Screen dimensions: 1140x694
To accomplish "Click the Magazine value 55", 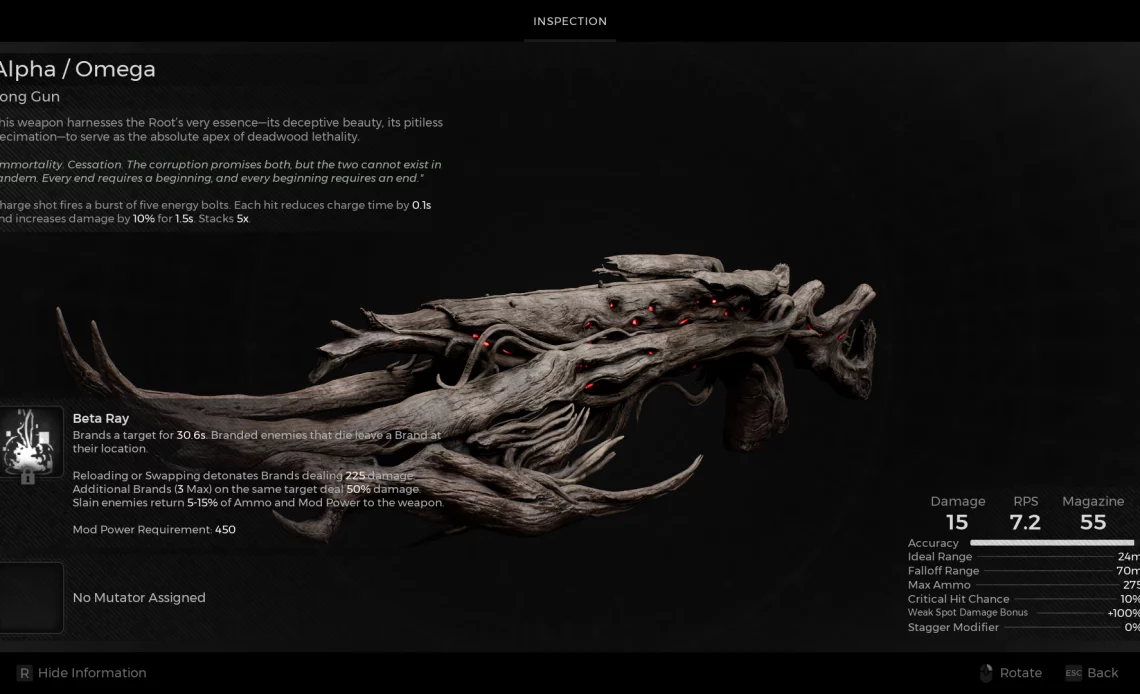I will (x=1092, y=522).
